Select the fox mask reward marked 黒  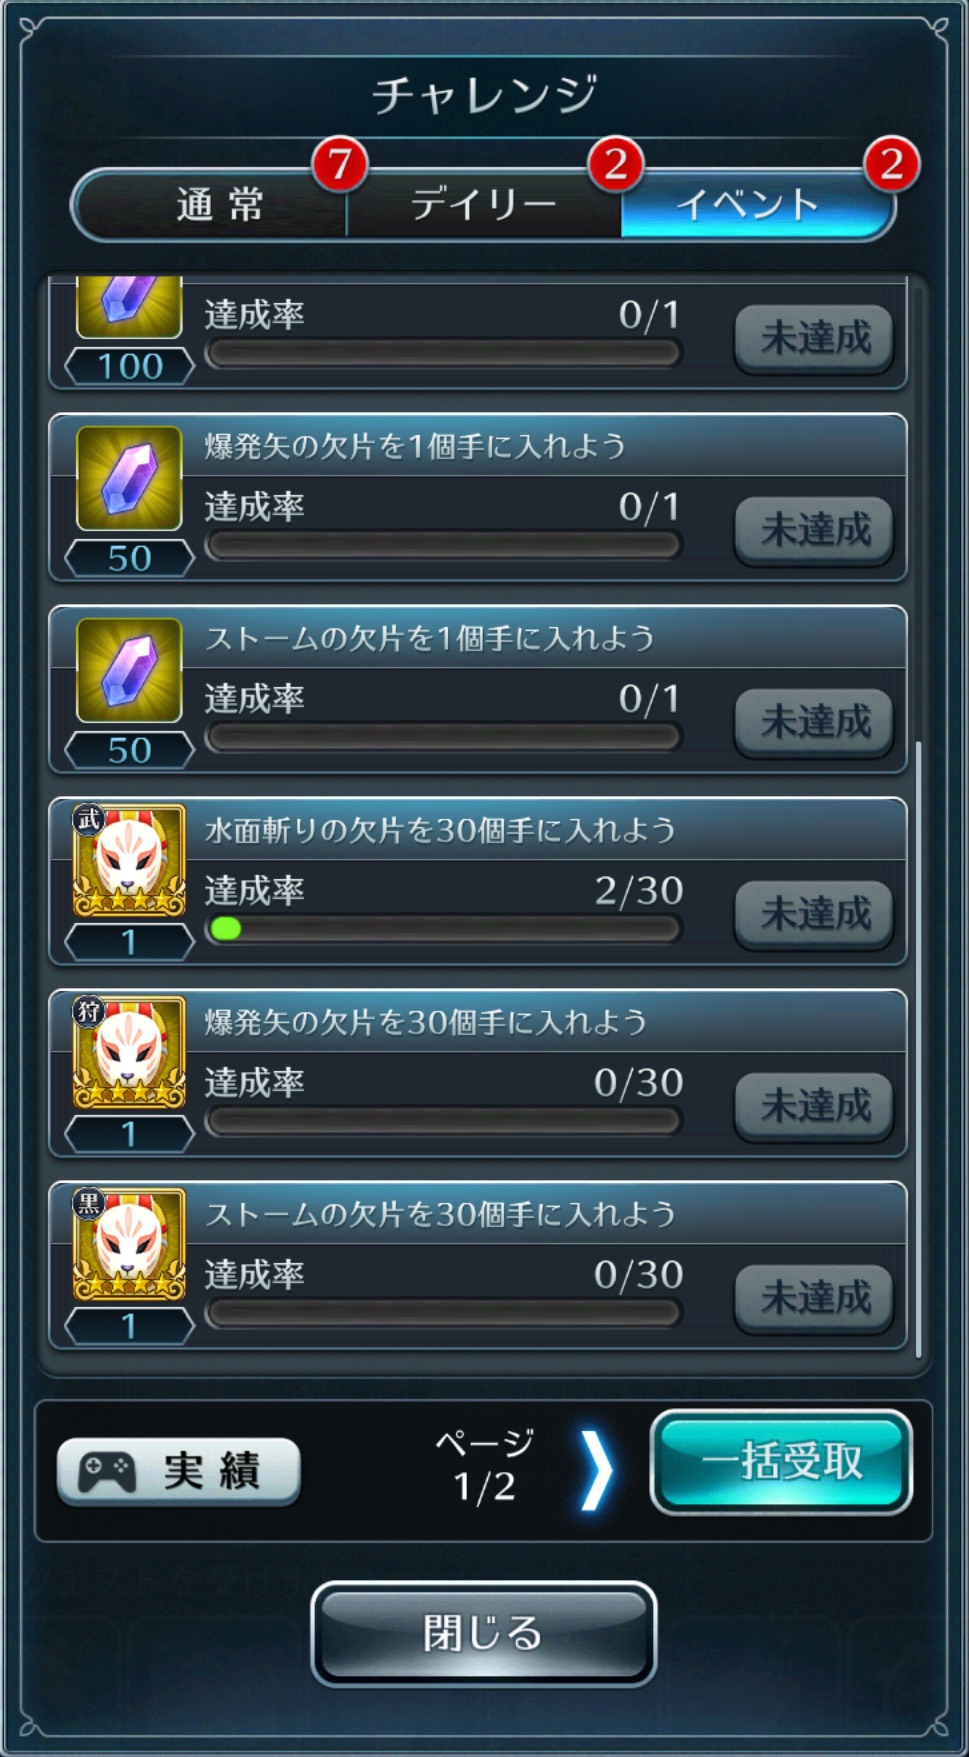129,1245
